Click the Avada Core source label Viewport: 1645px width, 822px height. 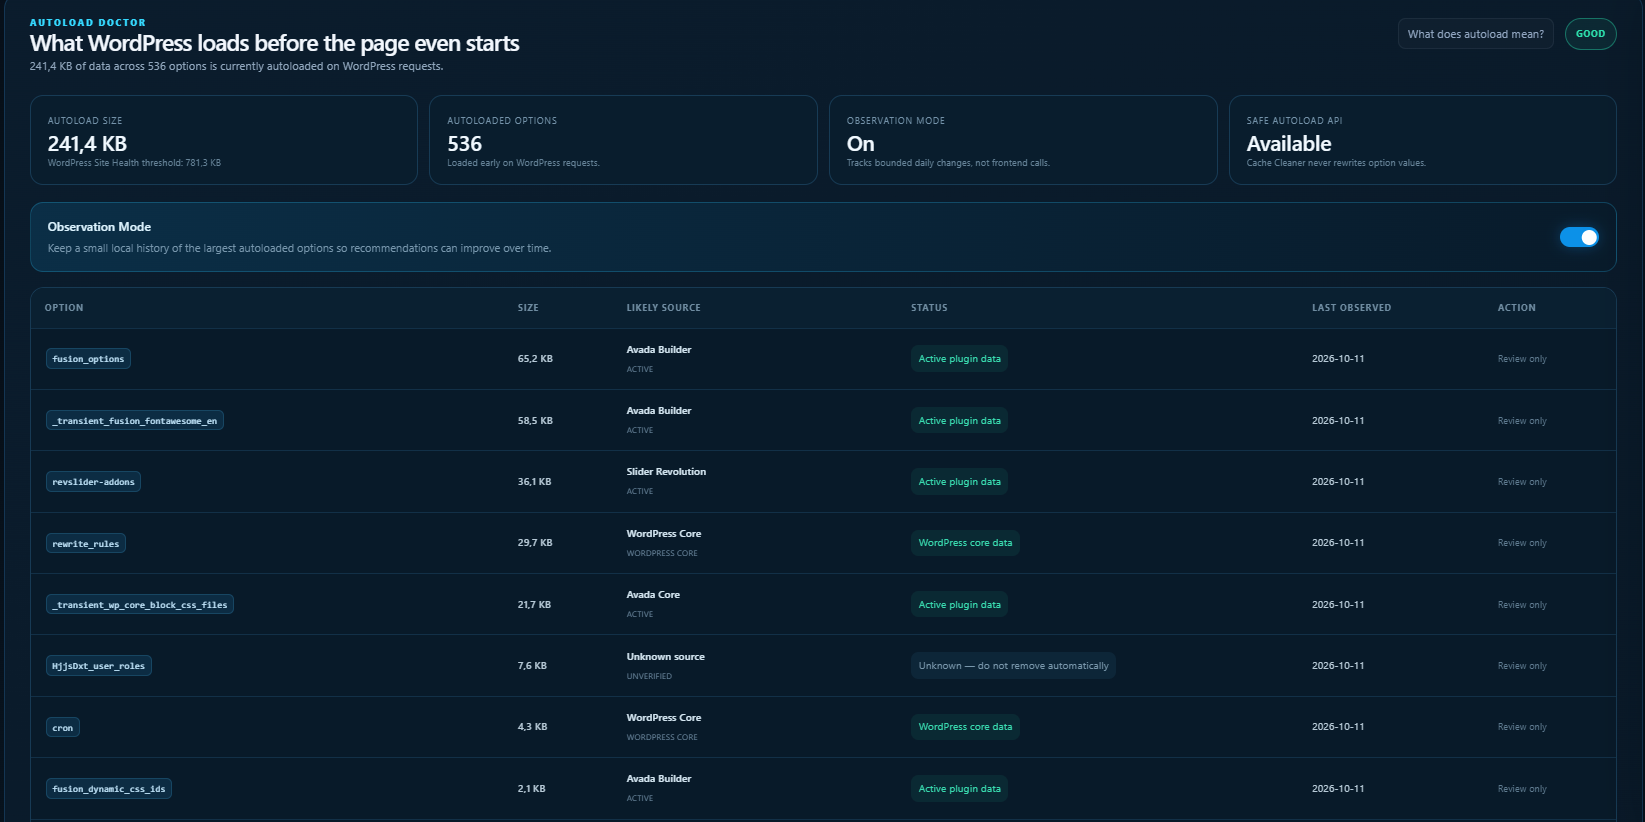(653, 595)
